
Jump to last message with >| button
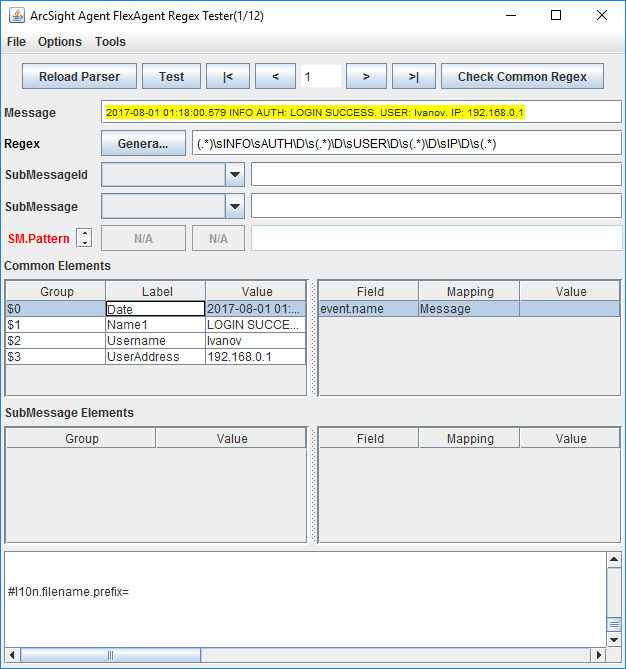click(x=413, y=76)
